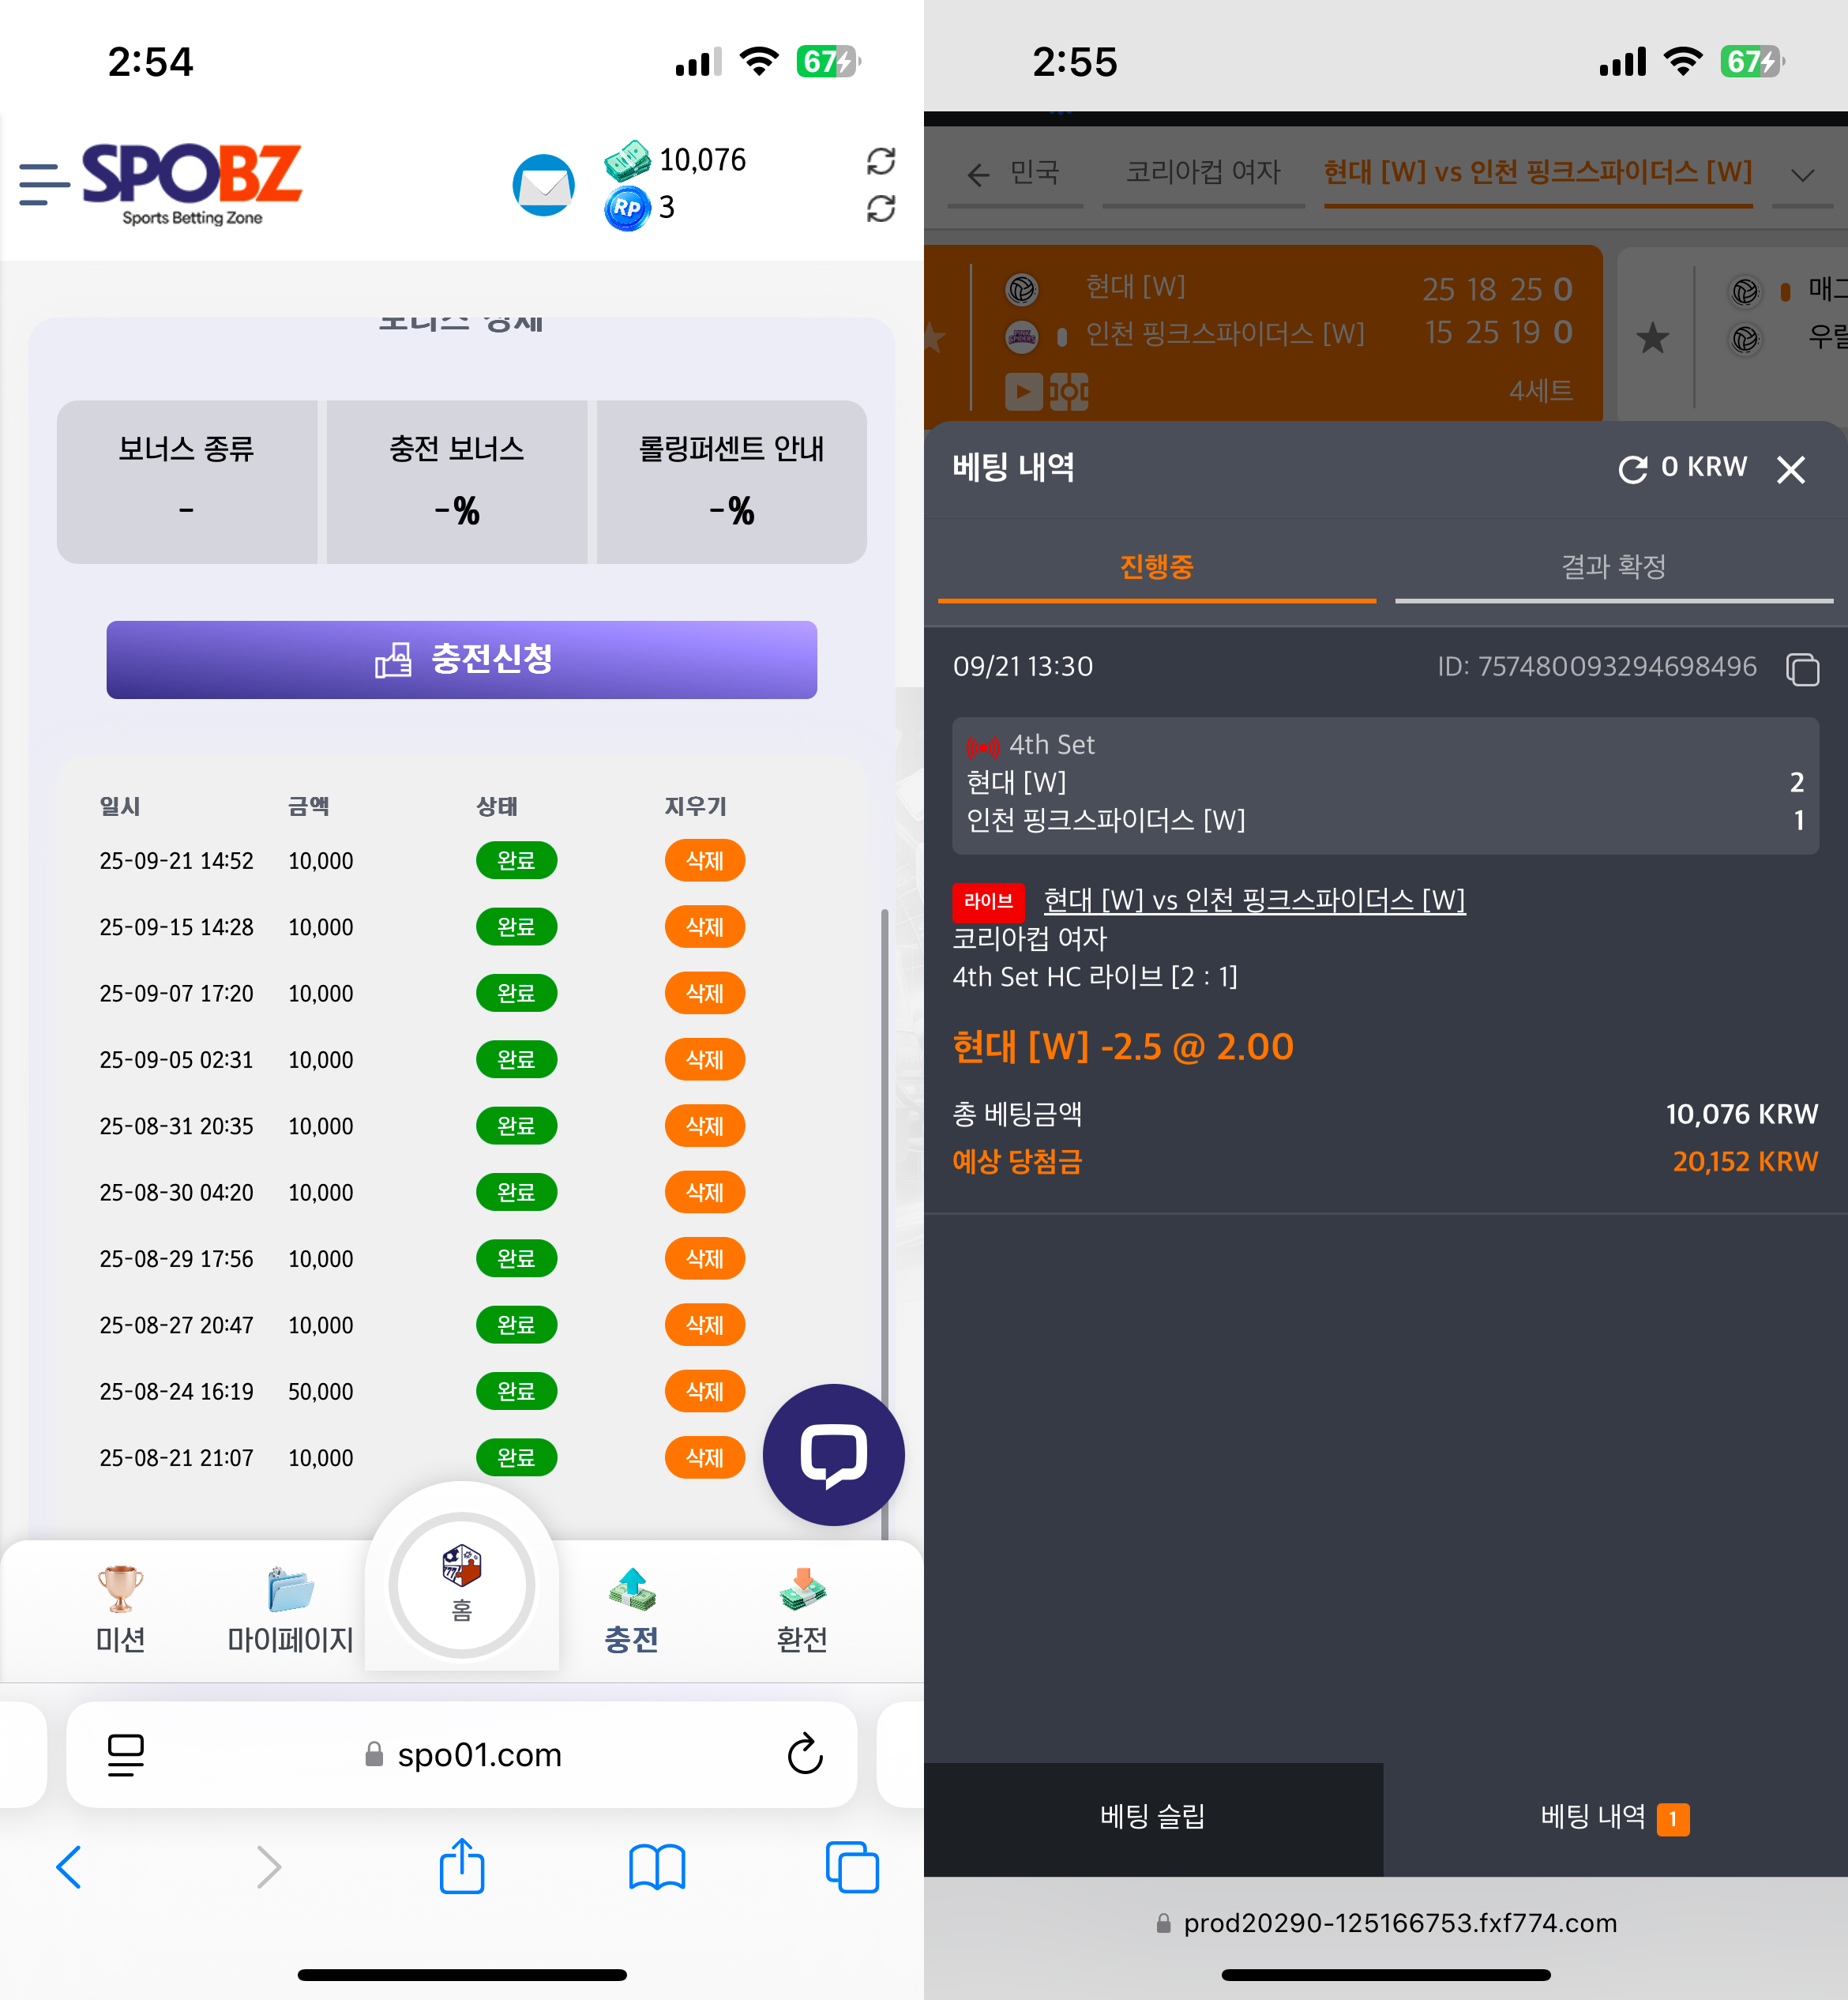Delete the 25-09-21 14:52 record
The height and width of the screenshot is (2000, 1848).
point(704,861)
